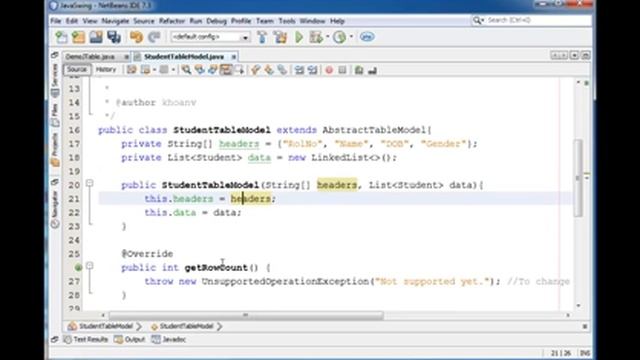Click the editor Back navigation icon
This screenshot has height=360, width=640.
click(x=145, y=70)
